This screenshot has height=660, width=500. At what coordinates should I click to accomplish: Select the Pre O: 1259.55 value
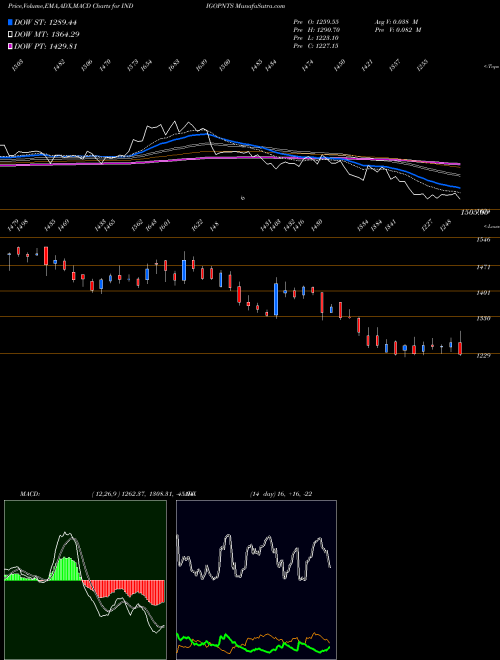tap(316, 21)
